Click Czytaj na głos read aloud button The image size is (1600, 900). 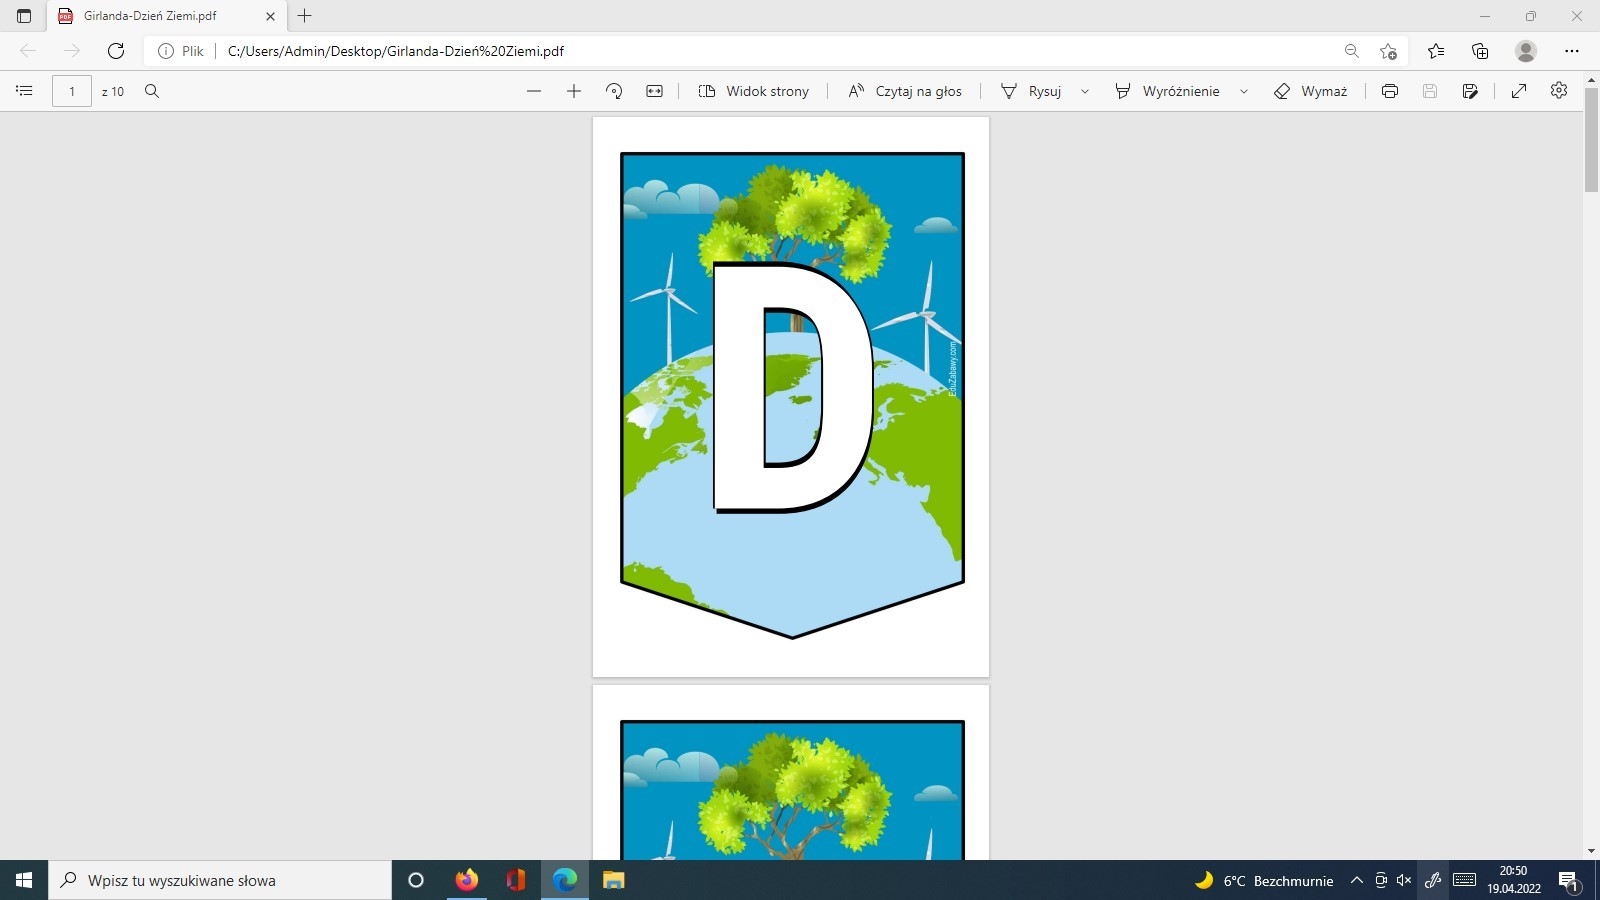(905, 91)
